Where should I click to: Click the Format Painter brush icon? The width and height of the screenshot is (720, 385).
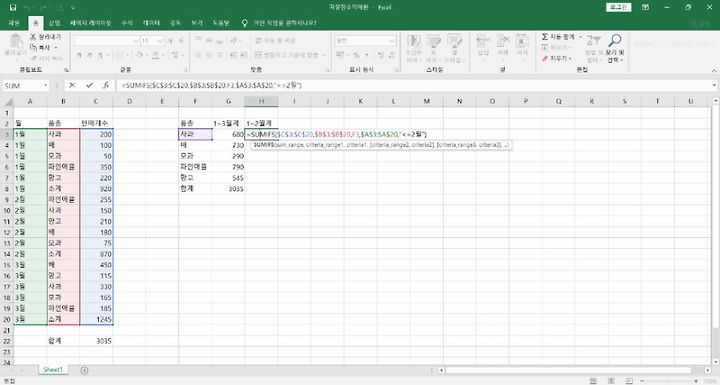click(x=34, y=58)
